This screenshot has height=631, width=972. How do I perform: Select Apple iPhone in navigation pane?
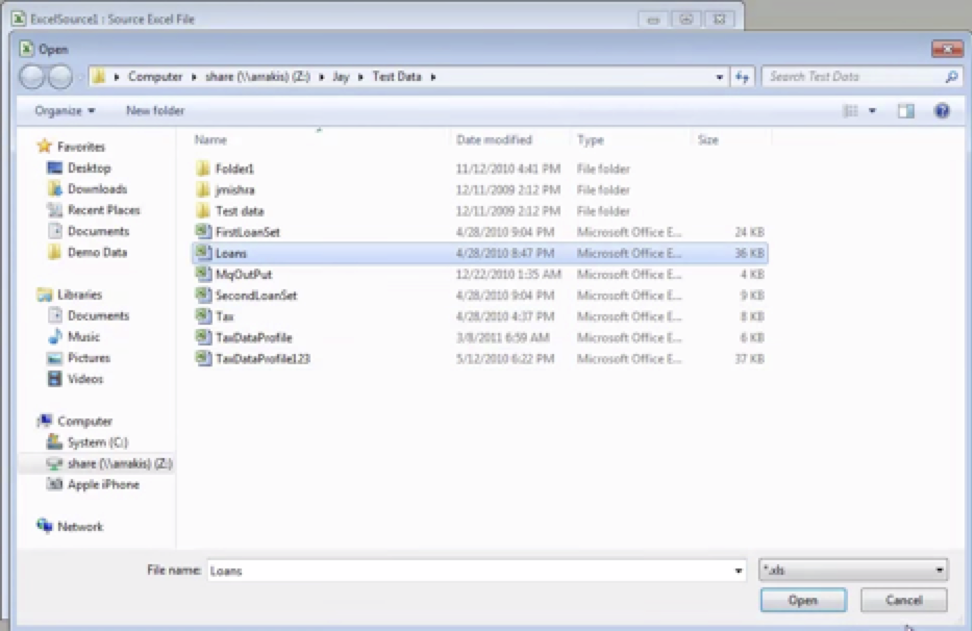click(103, 485)
